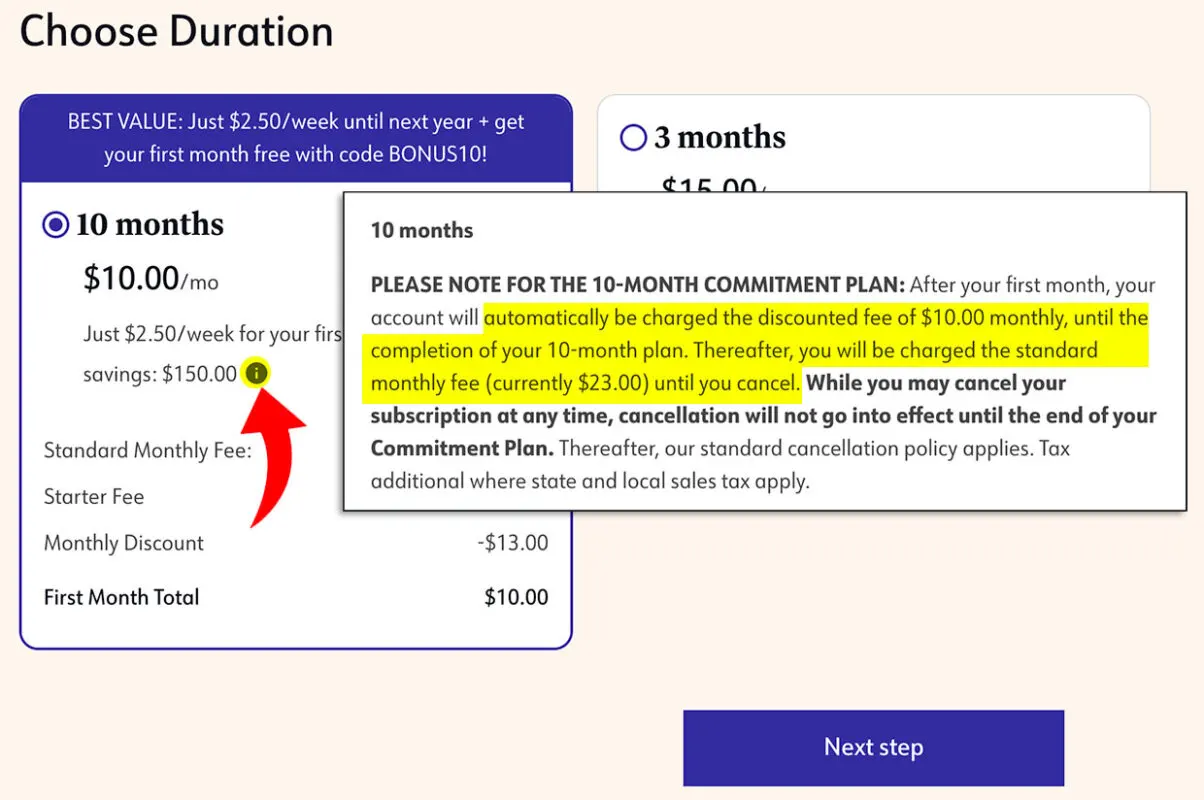The width and height of the screenshot is (1204, 800).
Task: Click the $10.00 first month total amount
Action: coord(516,597)
